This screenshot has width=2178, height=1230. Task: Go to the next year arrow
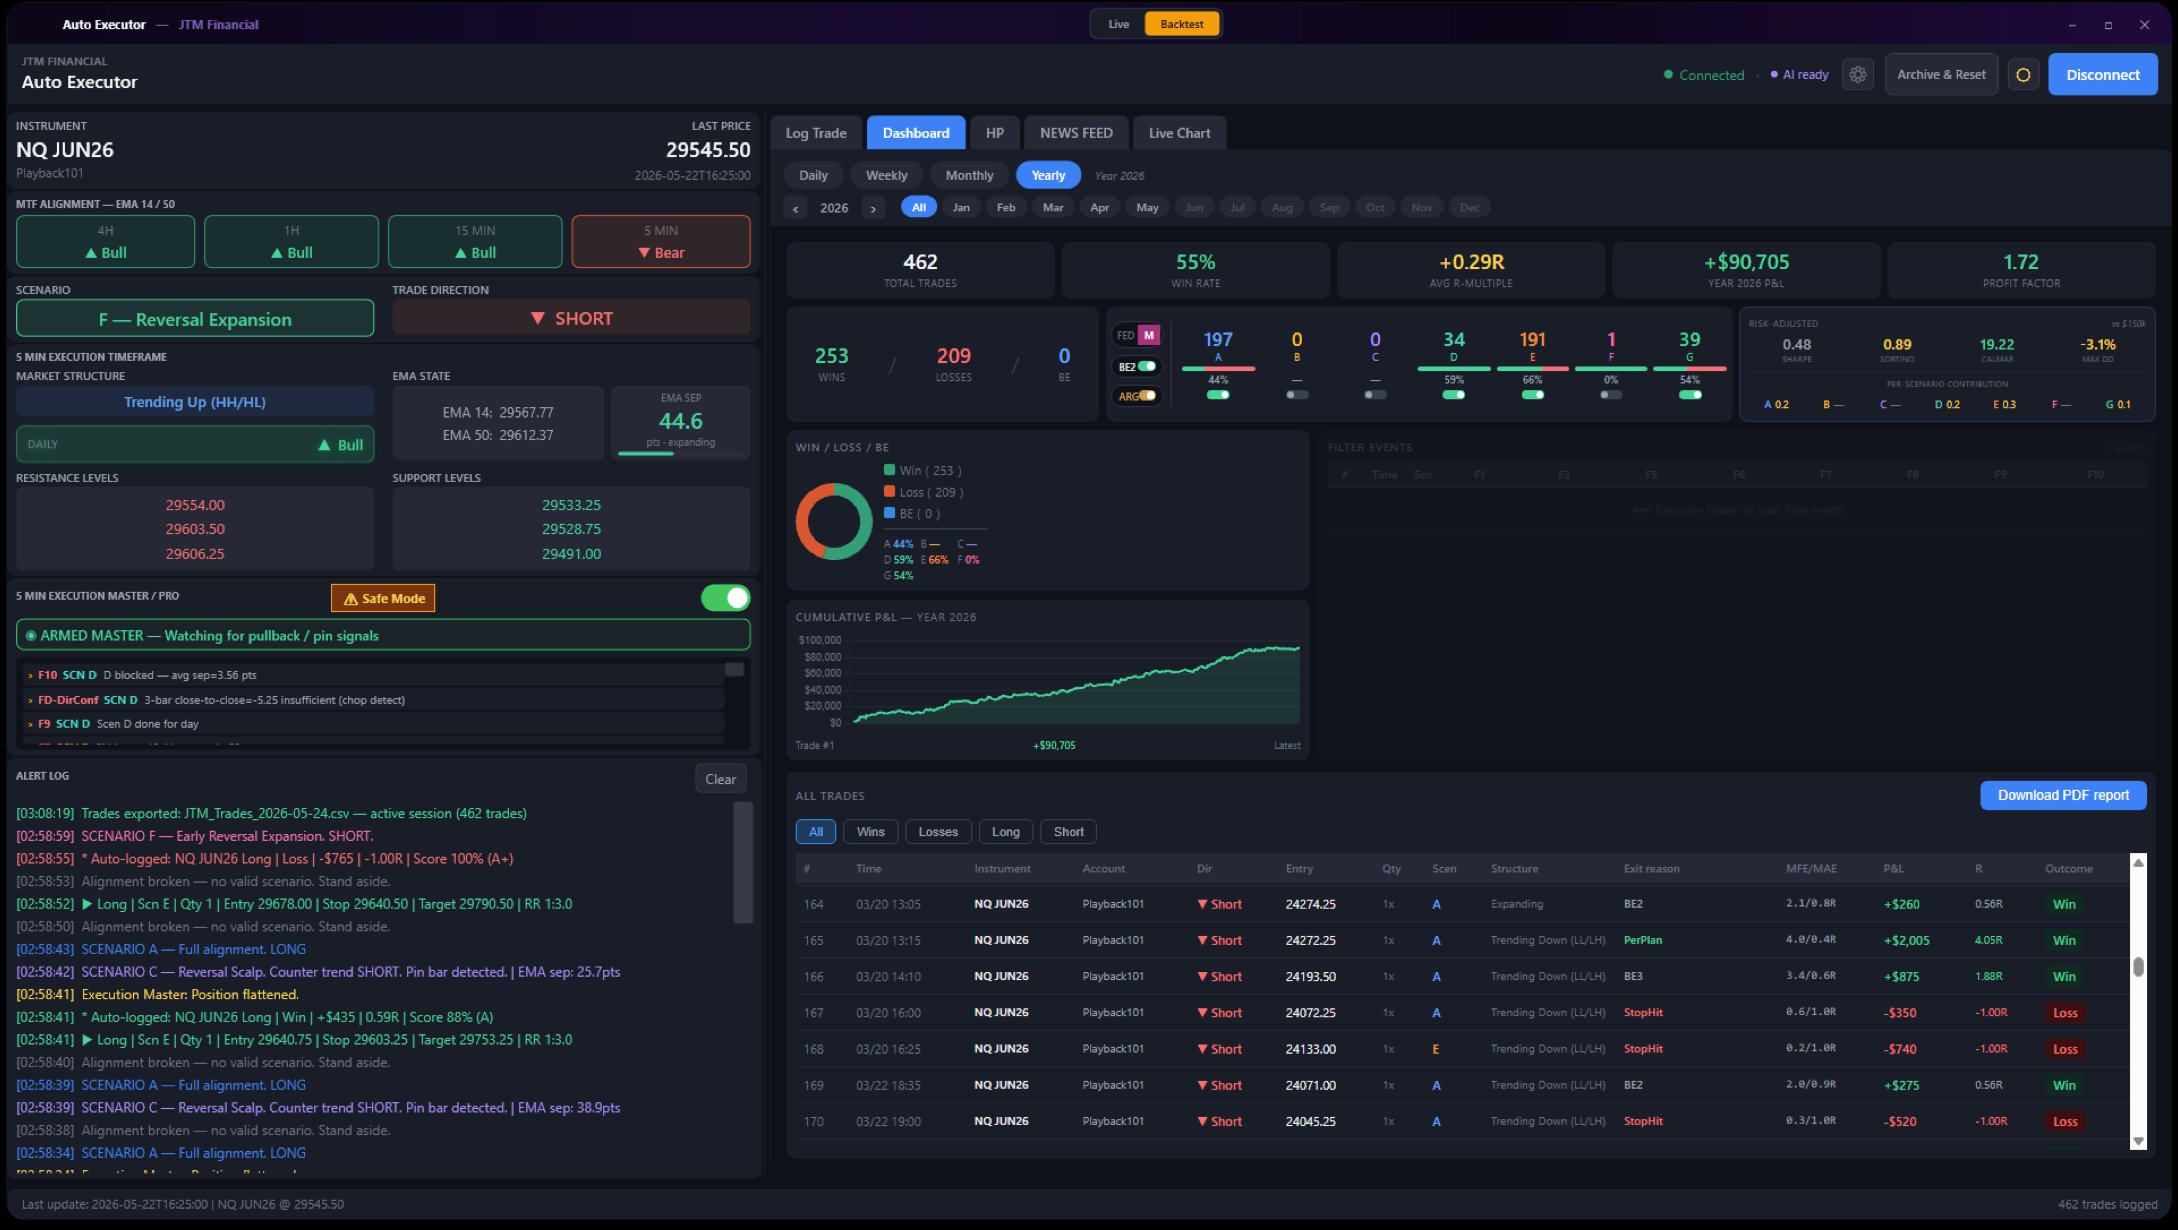873,208
